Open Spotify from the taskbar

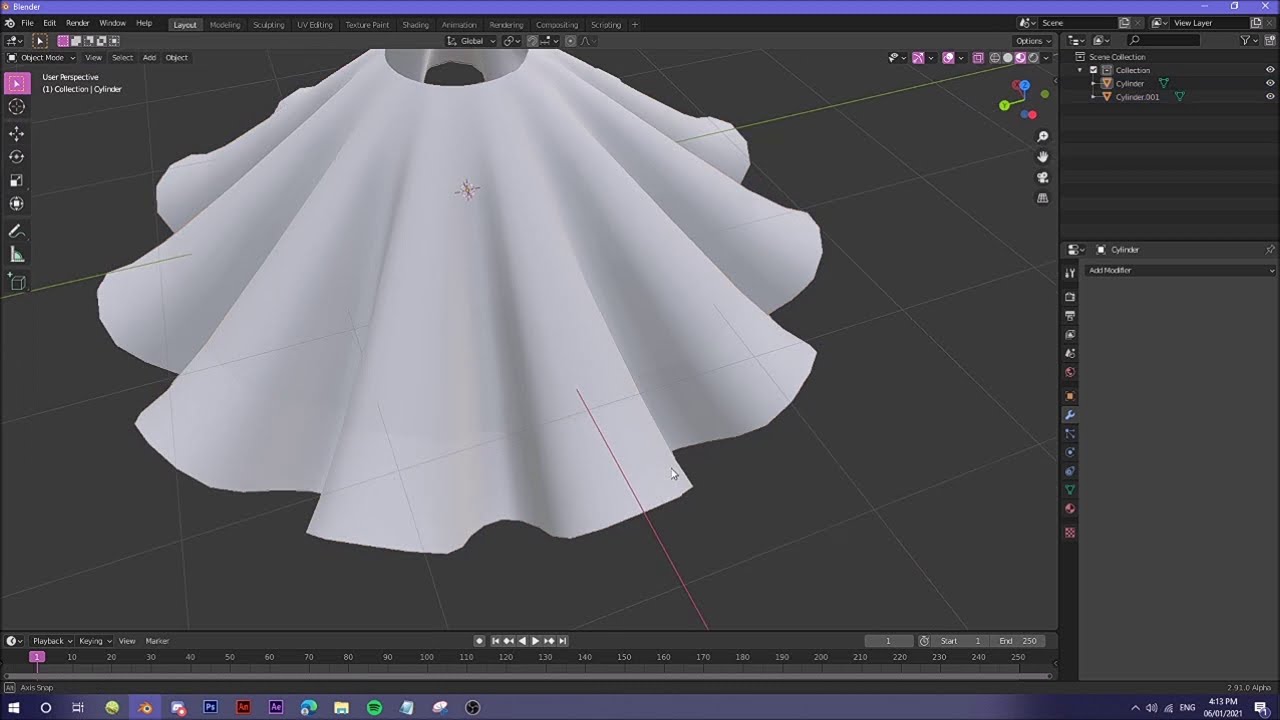[x=374, y=707]
